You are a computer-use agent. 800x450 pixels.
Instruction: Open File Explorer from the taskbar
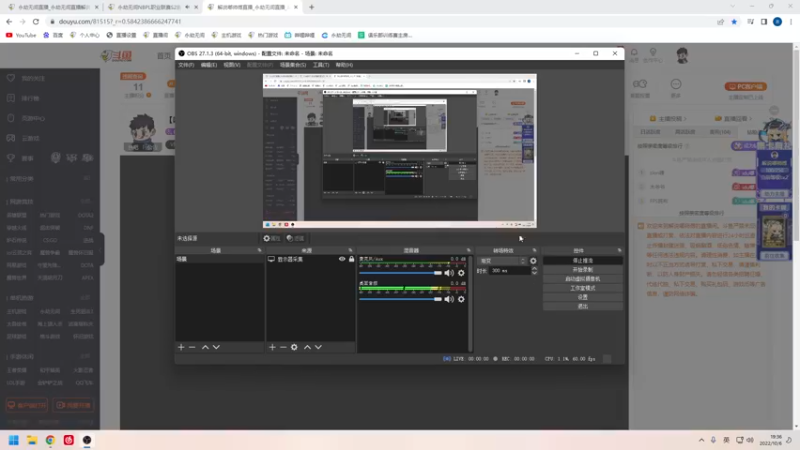32,440
